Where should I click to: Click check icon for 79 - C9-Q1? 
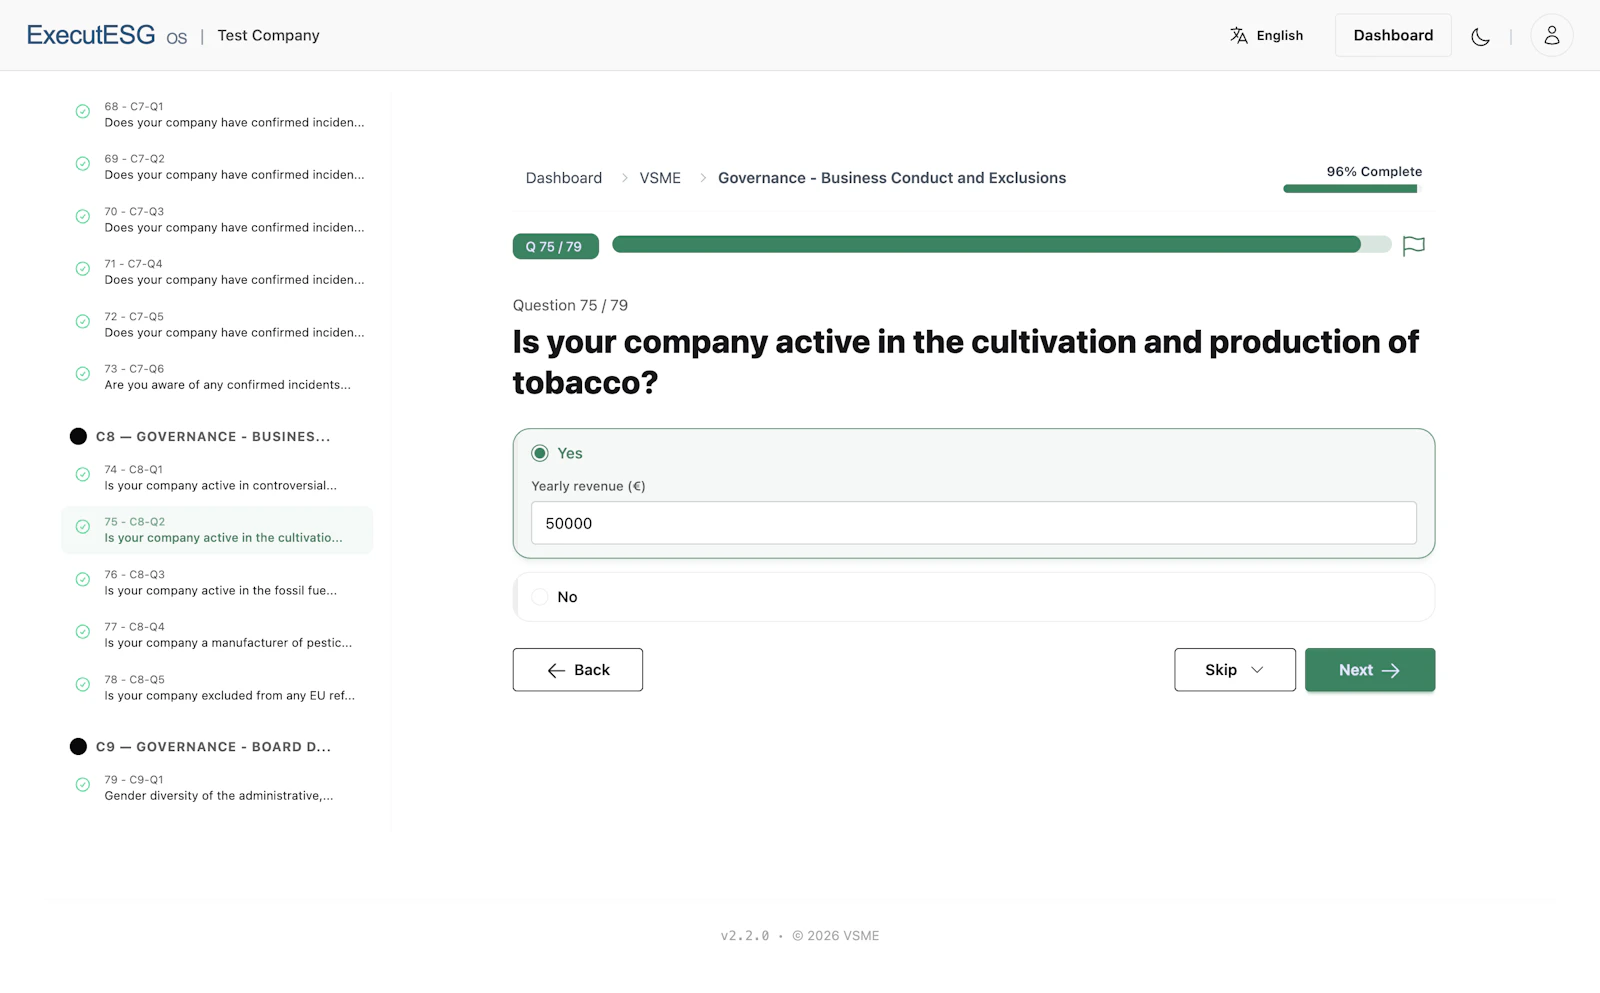(83, 785)
